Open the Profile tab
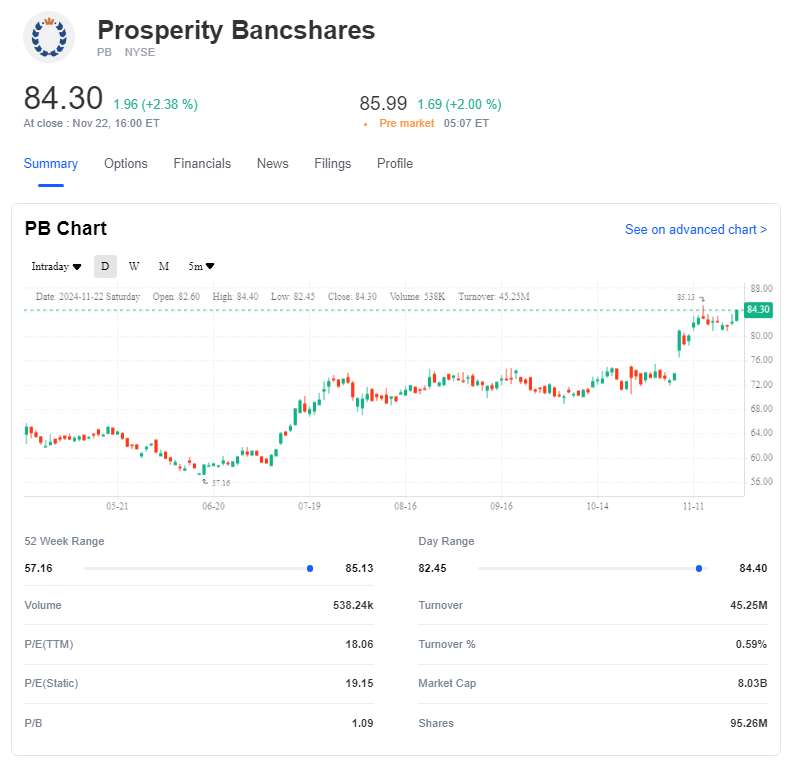 point(395,164)
